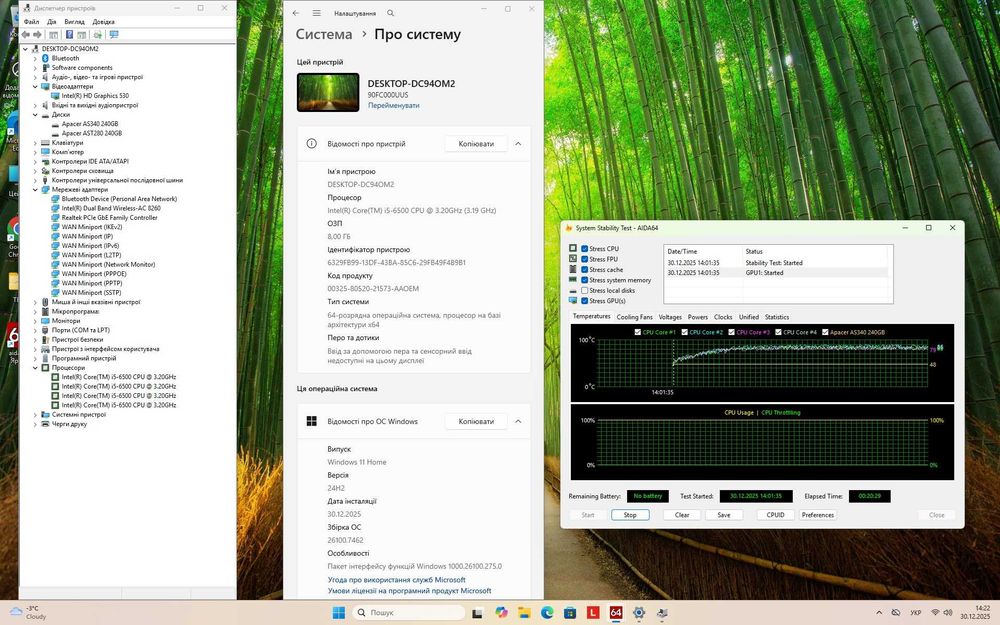The height and width of the screenshot is (625, 1000).
Task: Click the Settings search magnifier icon
Action: [390, 13]
